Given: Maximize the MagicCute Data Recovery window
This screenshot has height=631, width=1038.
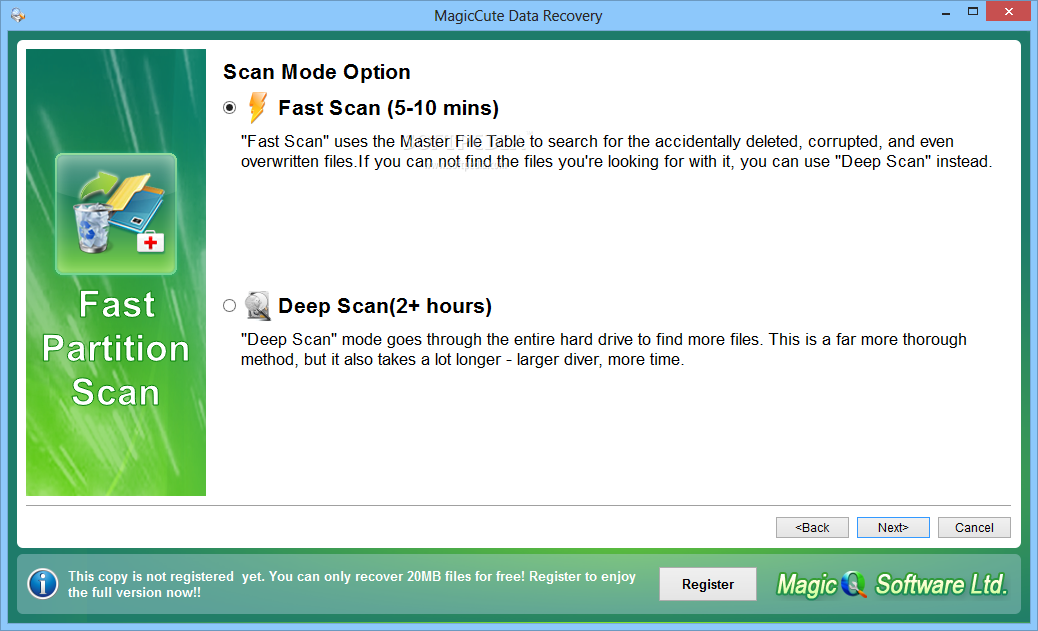Looking at the screenshot, I should click(x=972, y=12).
